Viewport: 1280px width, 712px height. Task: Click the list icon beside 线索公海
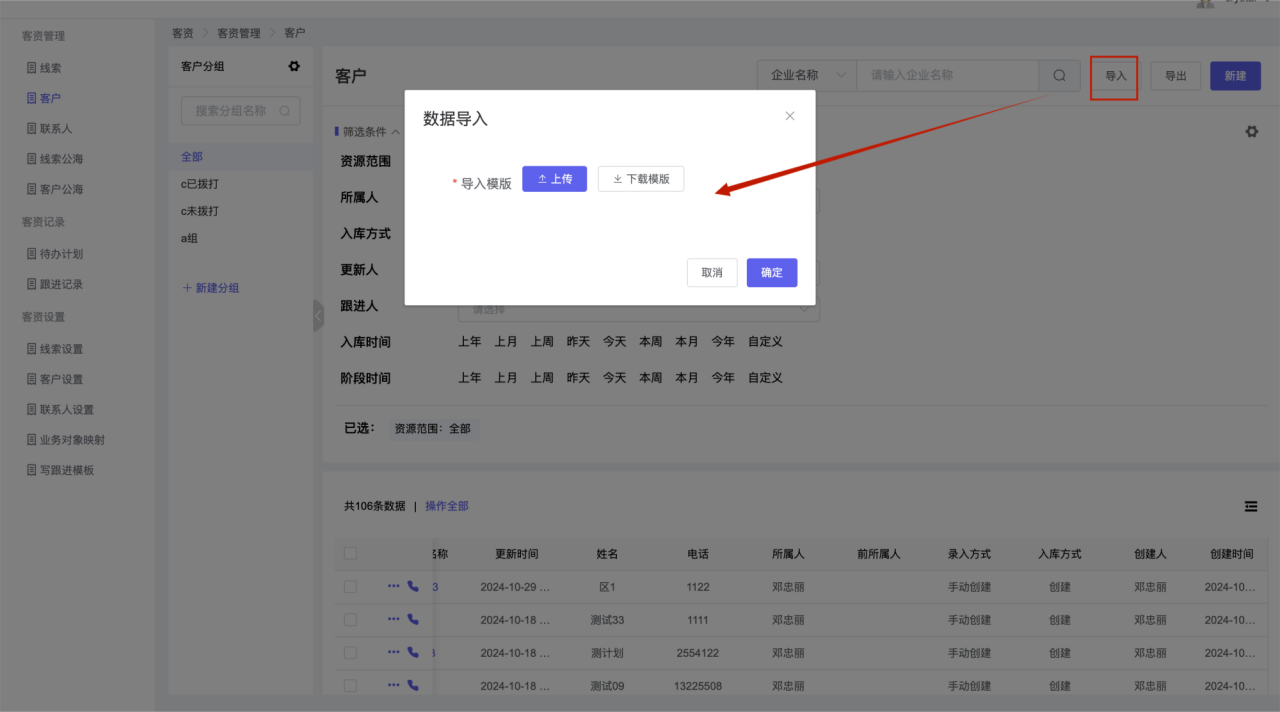[32, 159]
